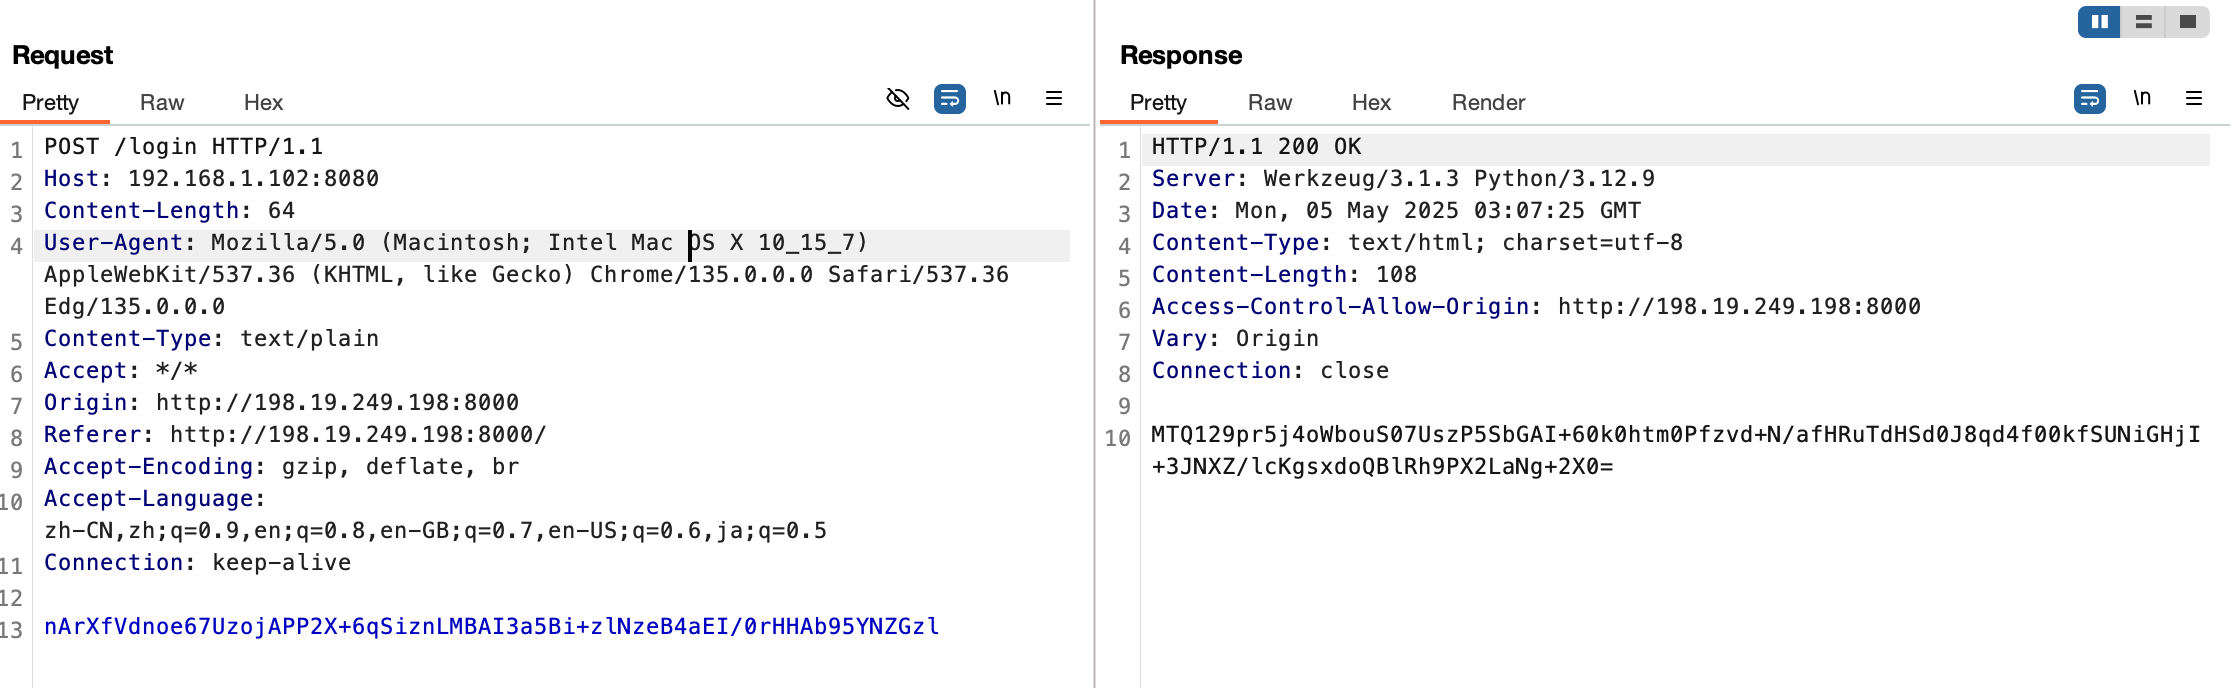Image resolution: width=2232 pixels, height=688 pixels.
Task: Select the top-bottom split layout icon
Action: pyautogui.click(x=2144, y=21)
